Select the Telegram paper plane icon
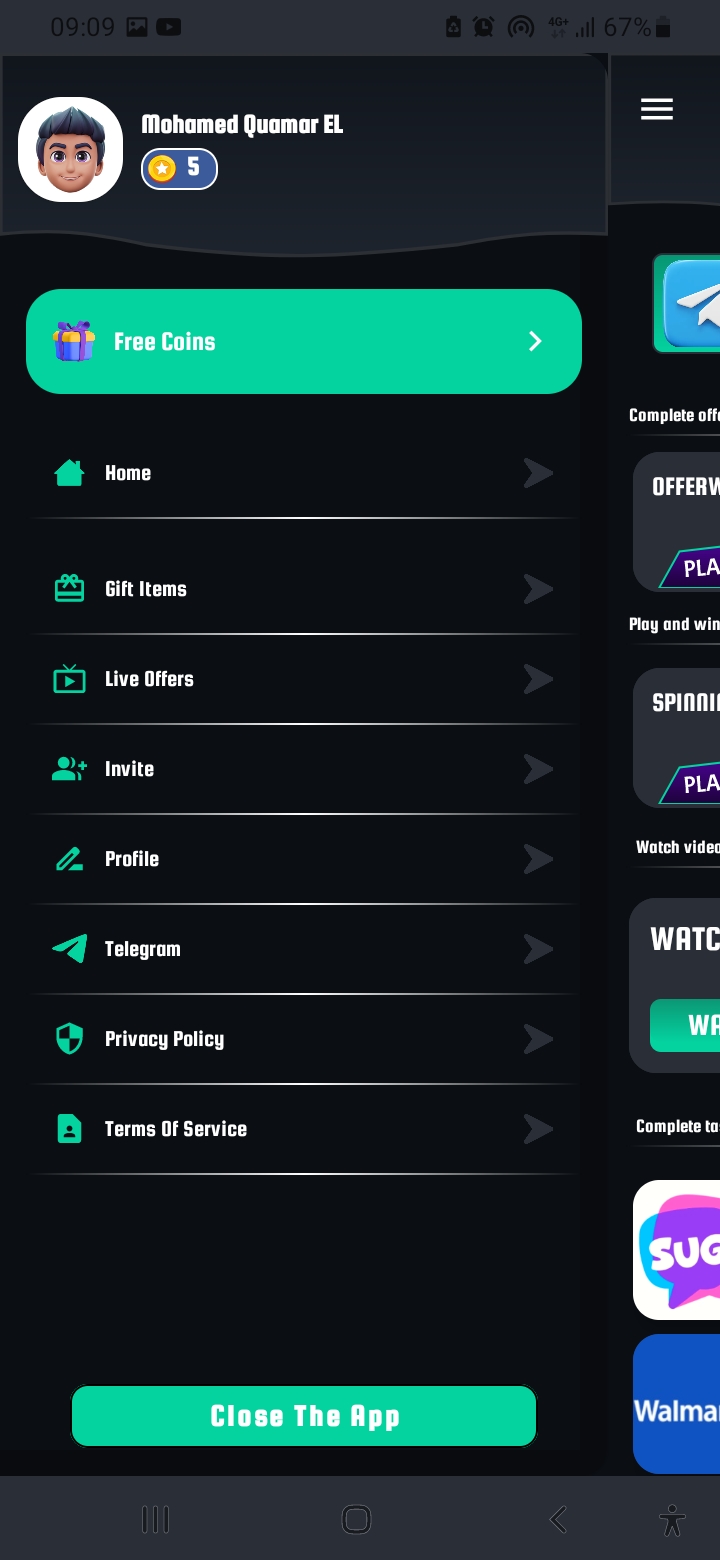This screenshot has width=720, height=1560. 69,949
